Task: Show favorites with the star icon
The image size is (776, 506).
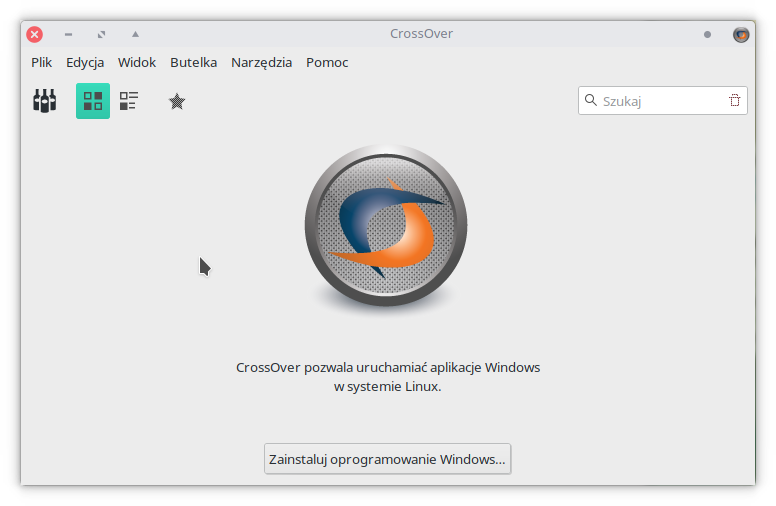Action: pyautogui.click(x=177, y=101)
